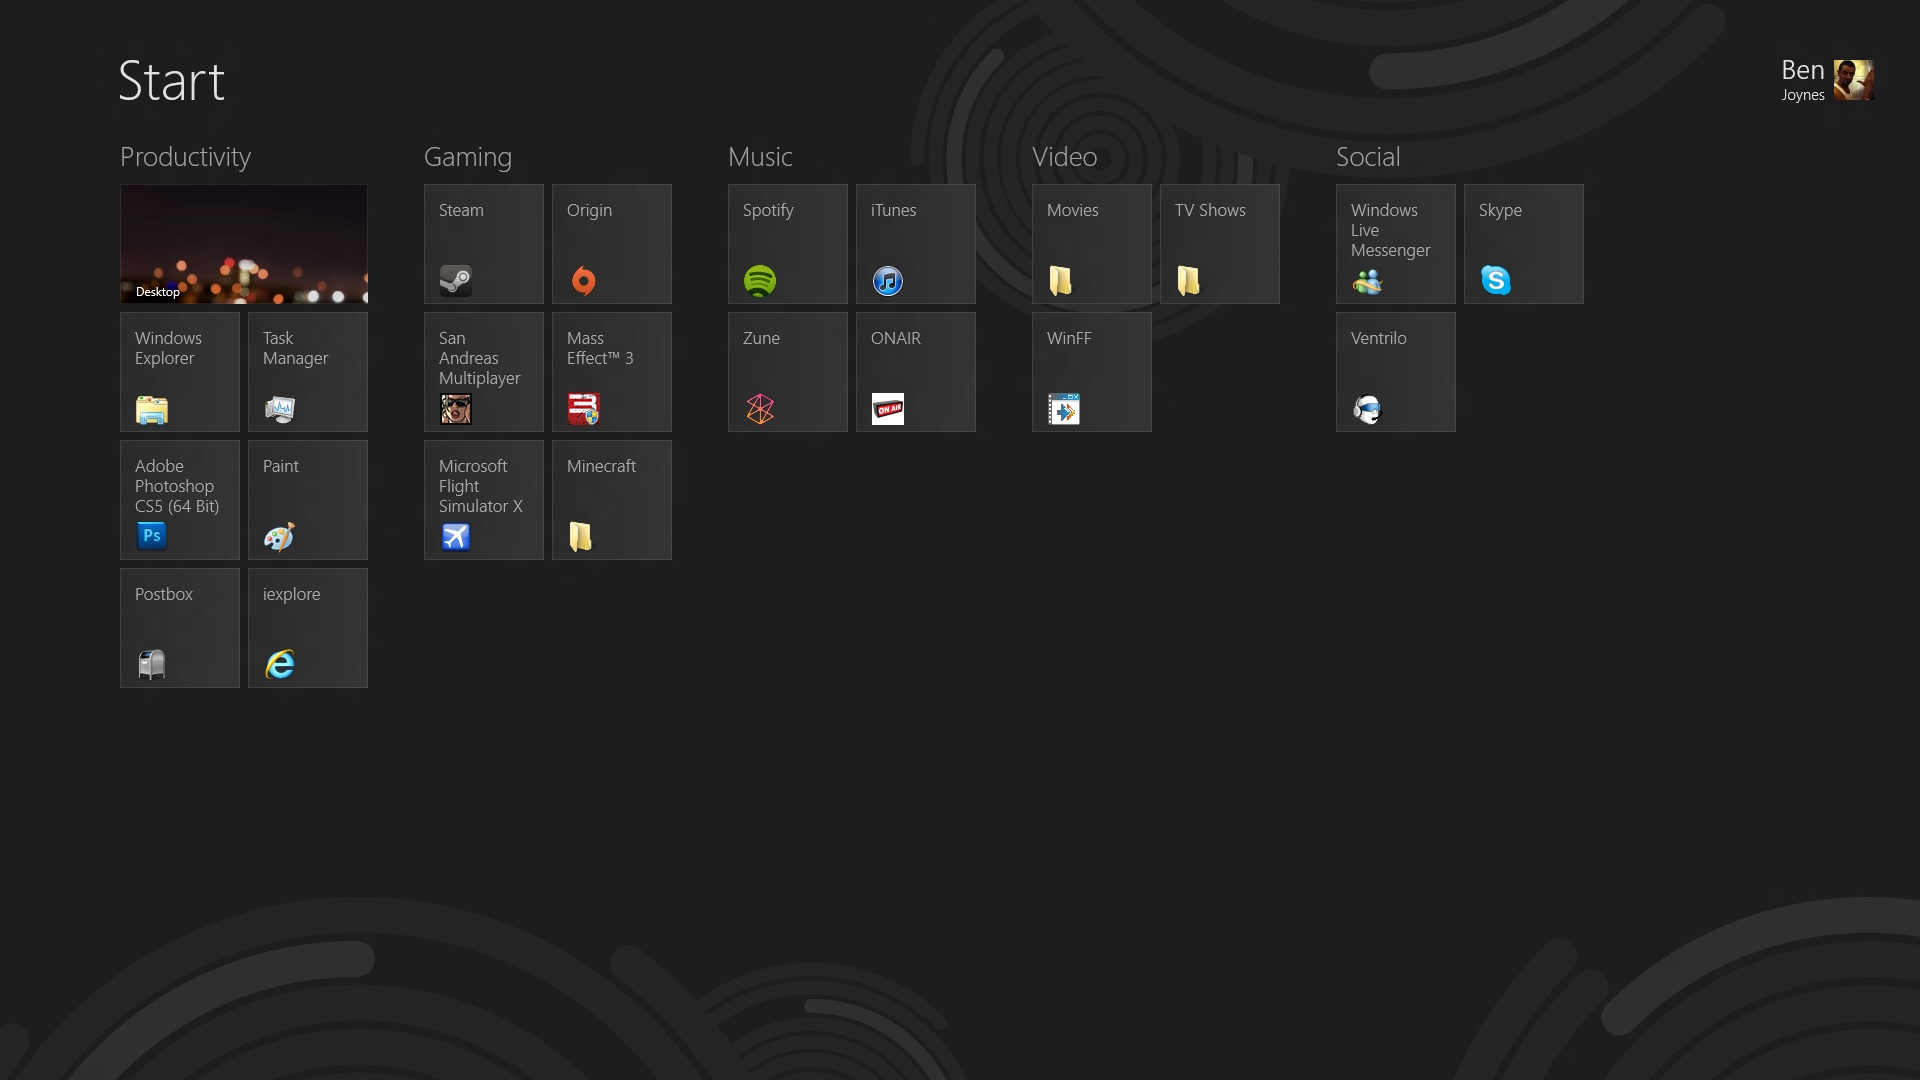Click the iexplore tile label

point(291,594)
